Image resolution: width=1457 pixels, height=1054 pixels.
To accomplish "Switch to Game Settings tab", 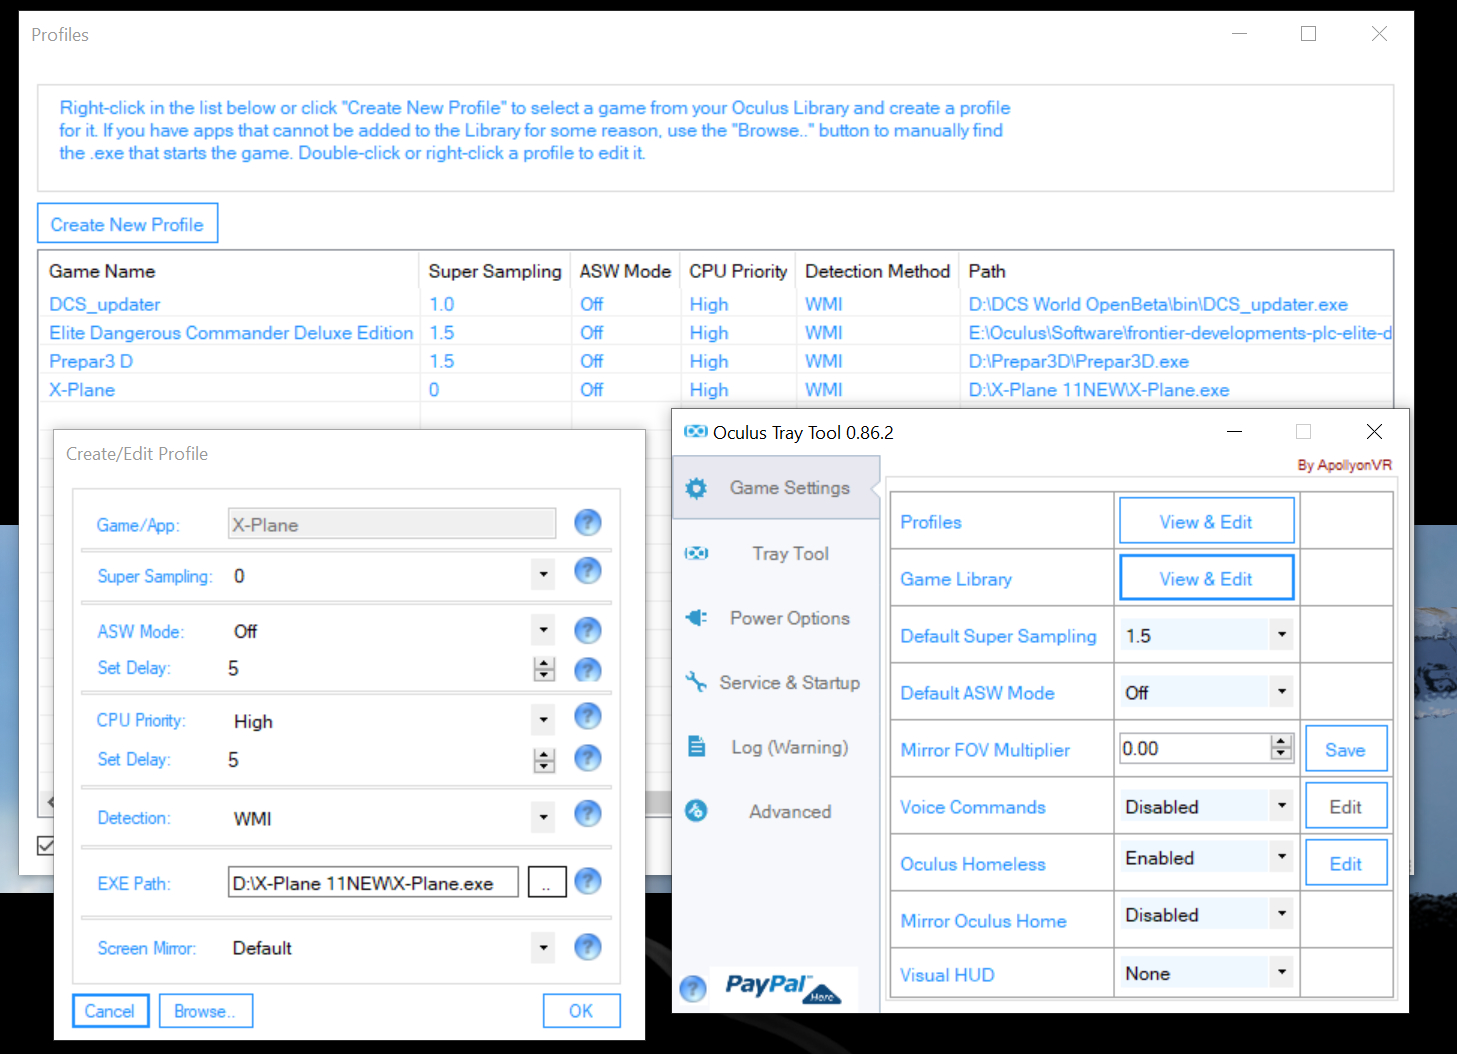I will click(x=776, y=488).
